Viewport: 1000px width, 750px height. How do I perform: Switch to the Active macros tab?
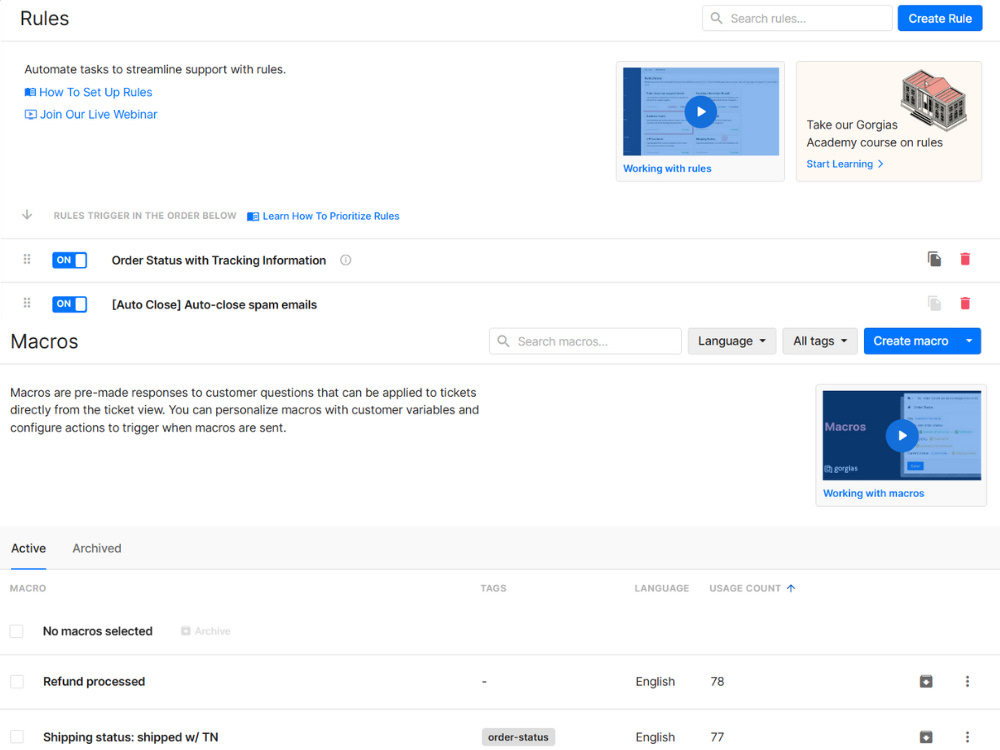28,548
